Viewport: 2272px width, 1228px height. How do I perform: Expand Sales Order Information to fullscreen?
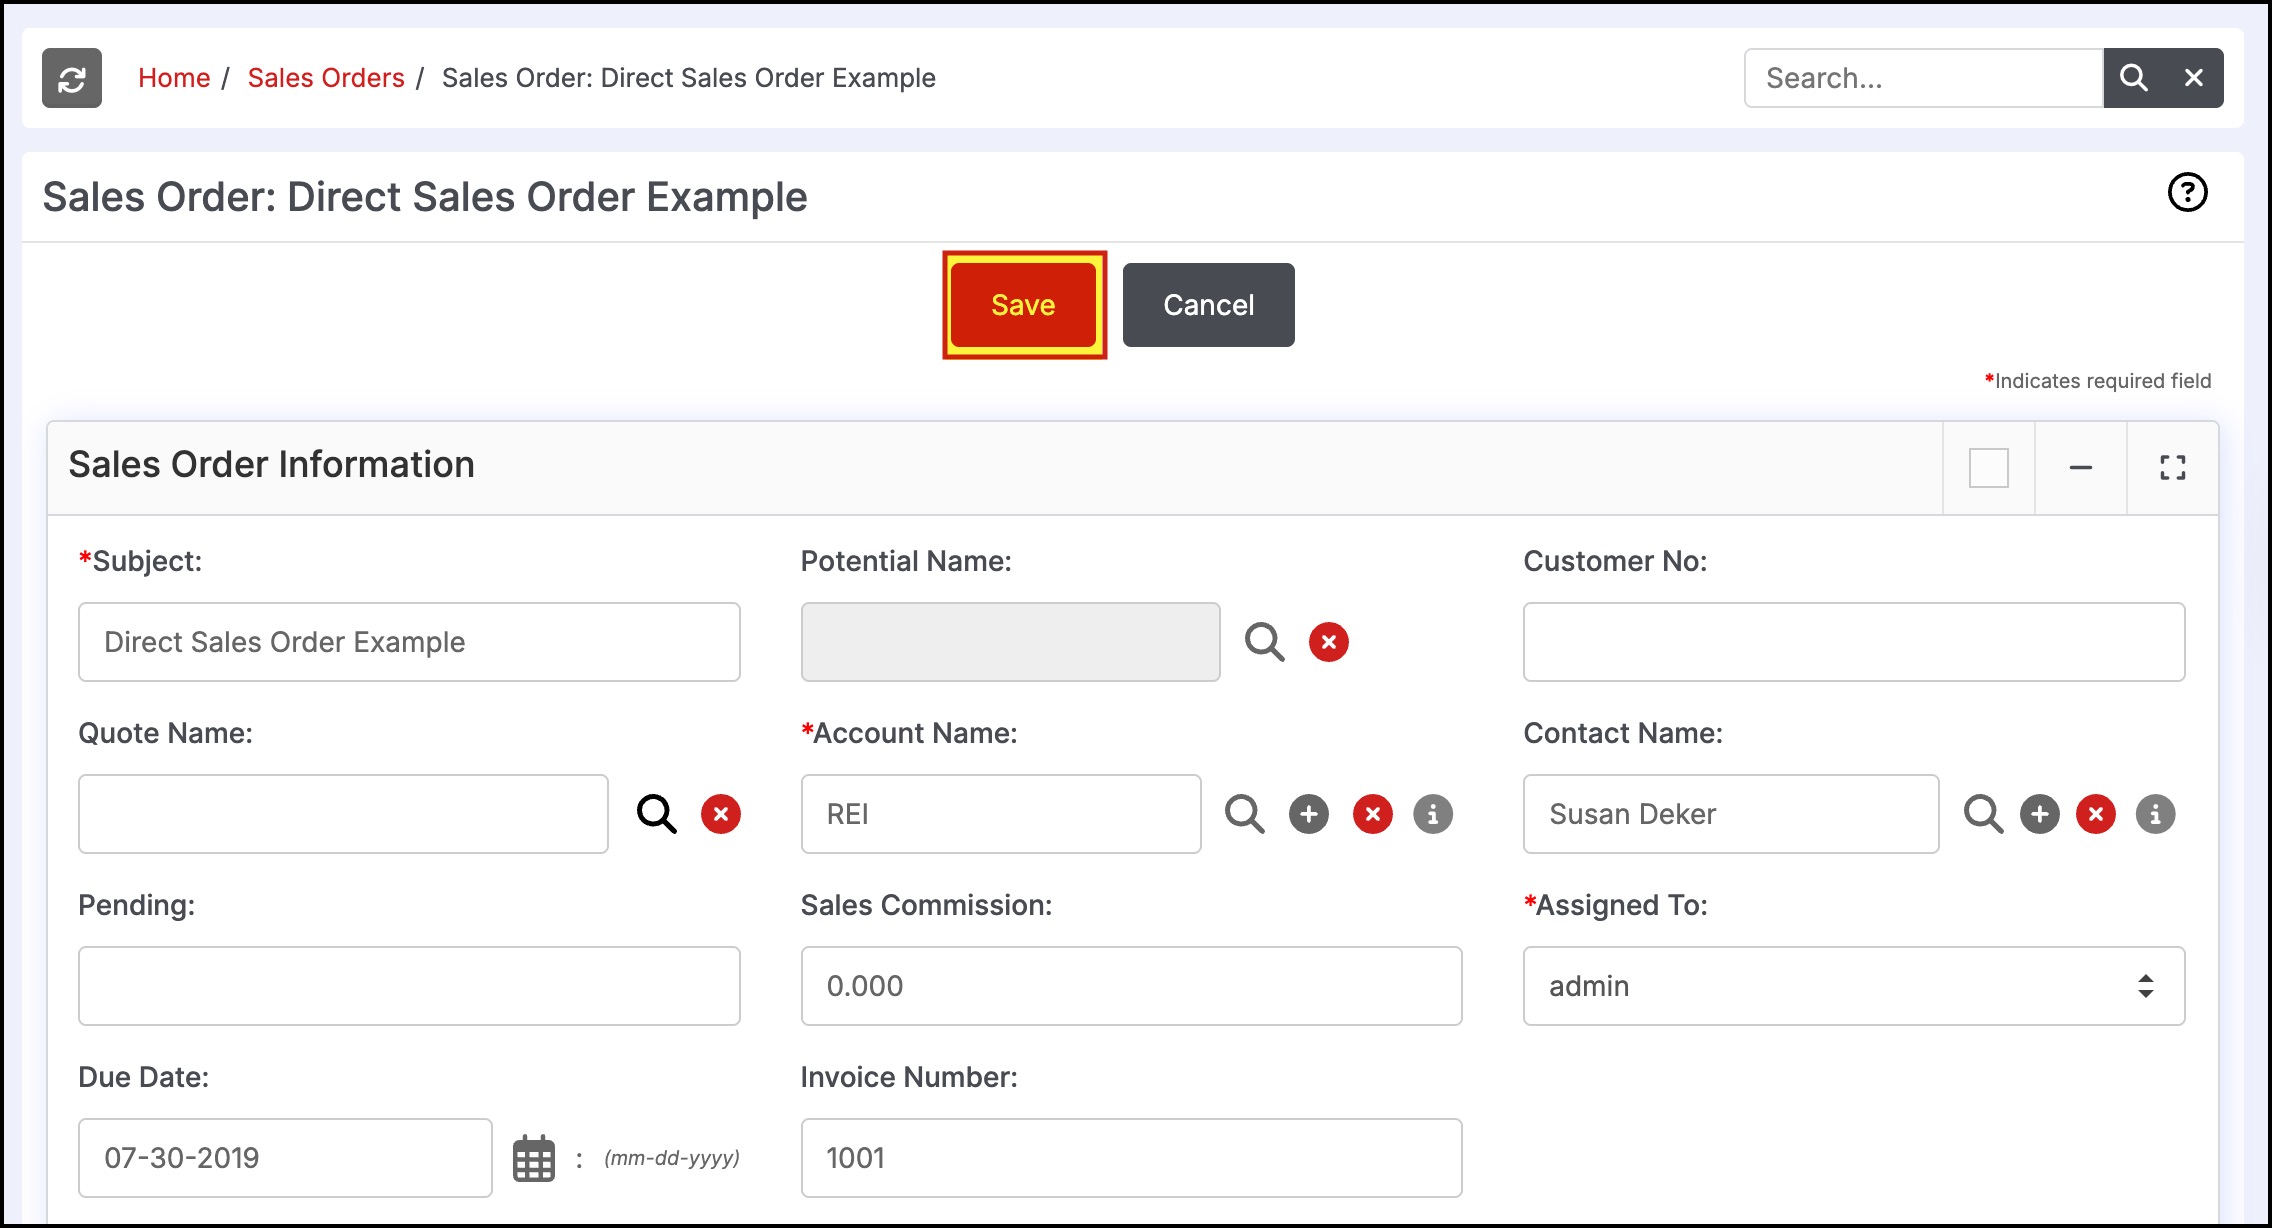2172,468
